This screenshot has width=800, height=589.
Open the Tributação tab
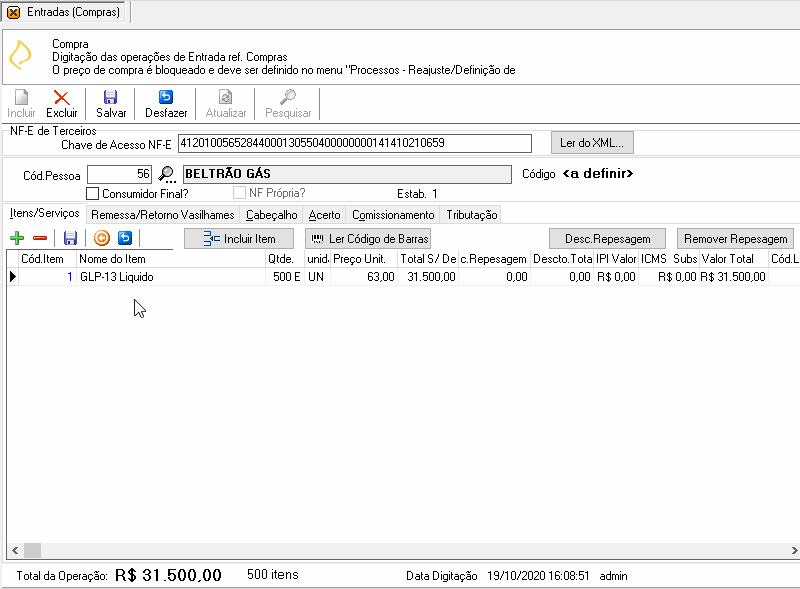[x=472, y=215]
